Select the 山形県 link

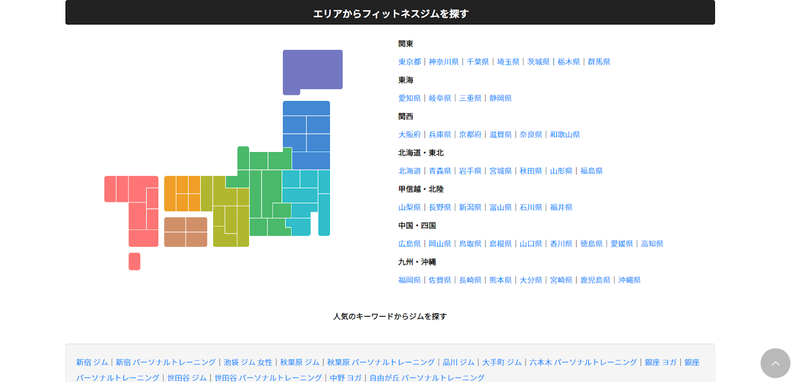coord(561,171)
